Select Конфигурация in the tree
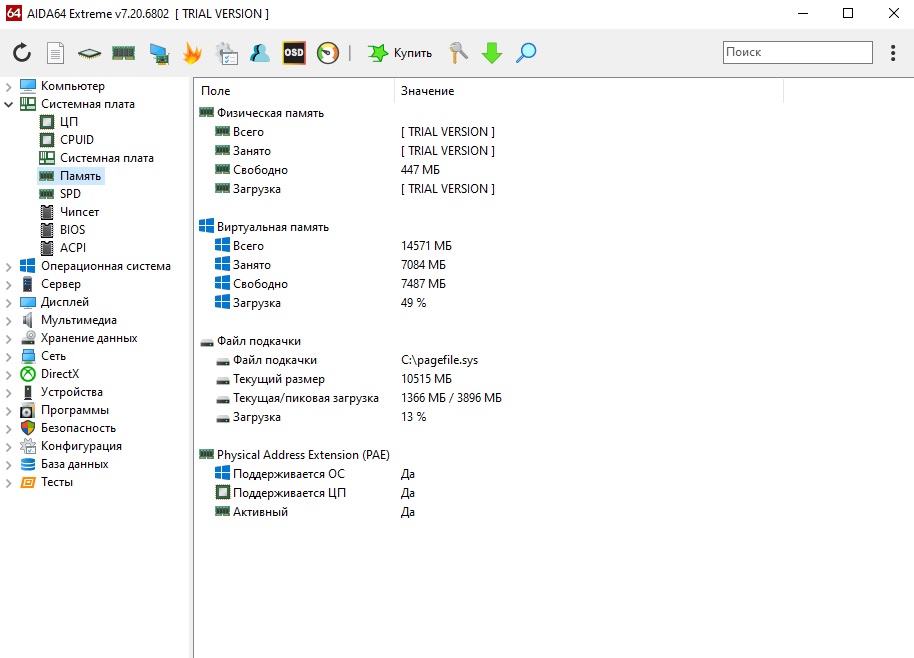Image resolution: width=914 pixels, height=658 pixels. pyautogui.click(x=81, y=446)
